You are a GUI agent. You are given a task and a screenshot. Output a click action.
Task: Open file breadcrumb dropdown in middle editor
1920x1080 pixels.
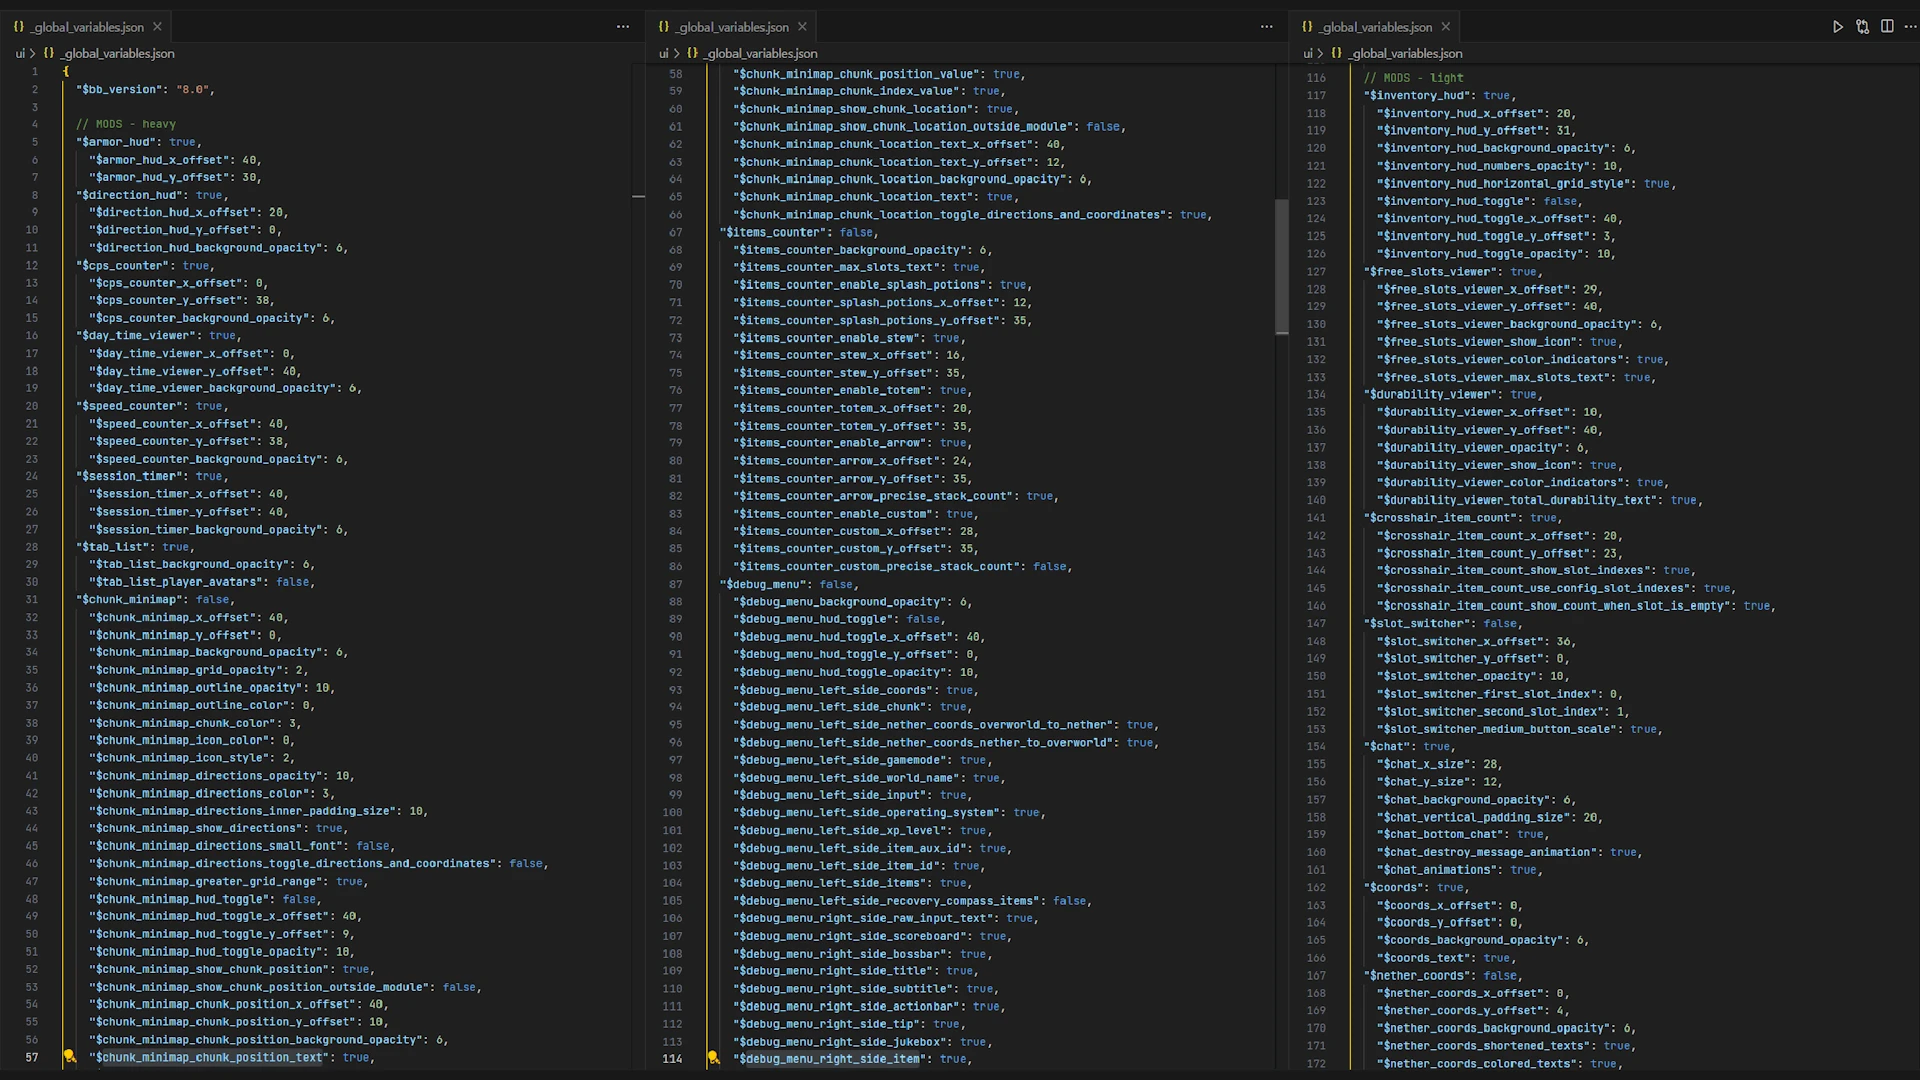pyautogui.click(x=761, y=53)
